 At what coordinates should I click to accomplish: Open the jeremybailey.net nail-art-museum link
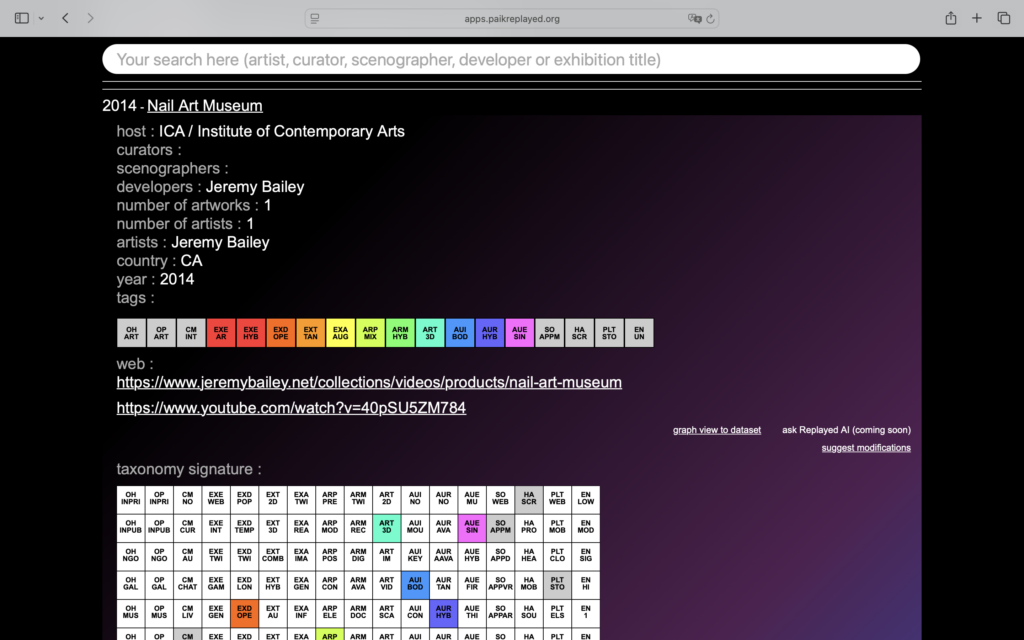[x=369, y=383]
